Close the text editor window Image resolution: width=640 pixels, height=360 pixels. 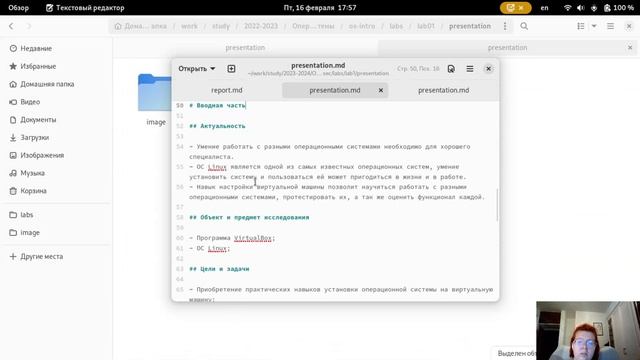[x=488, y=69]
